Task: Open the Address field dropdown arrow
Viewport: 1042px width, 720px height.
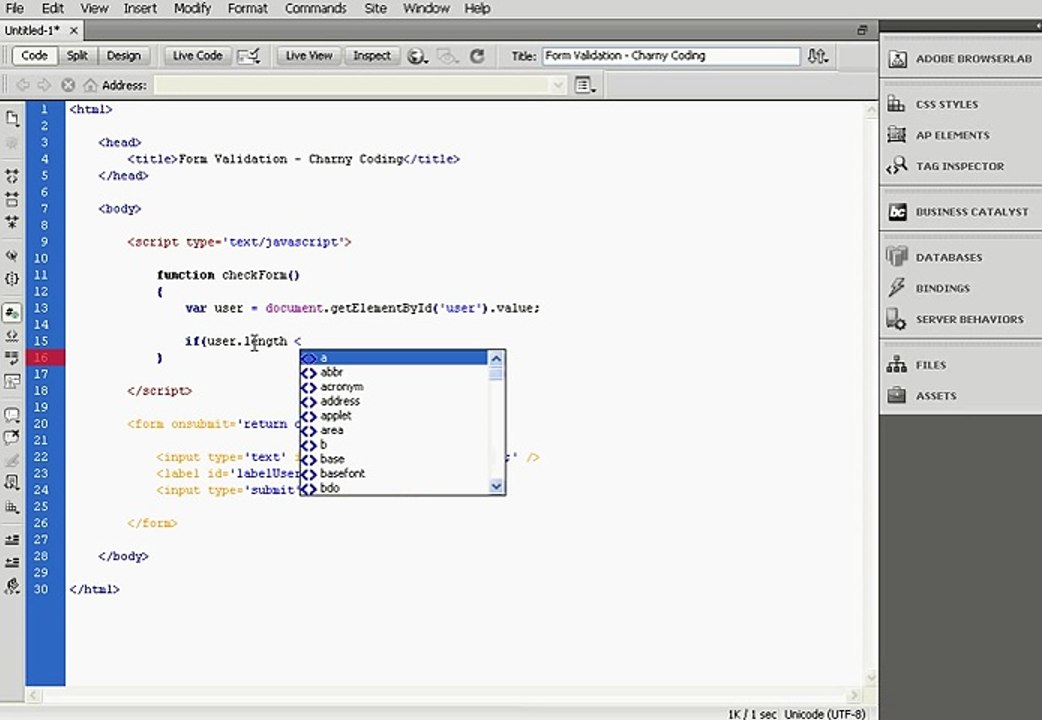Action: [558, 85]
